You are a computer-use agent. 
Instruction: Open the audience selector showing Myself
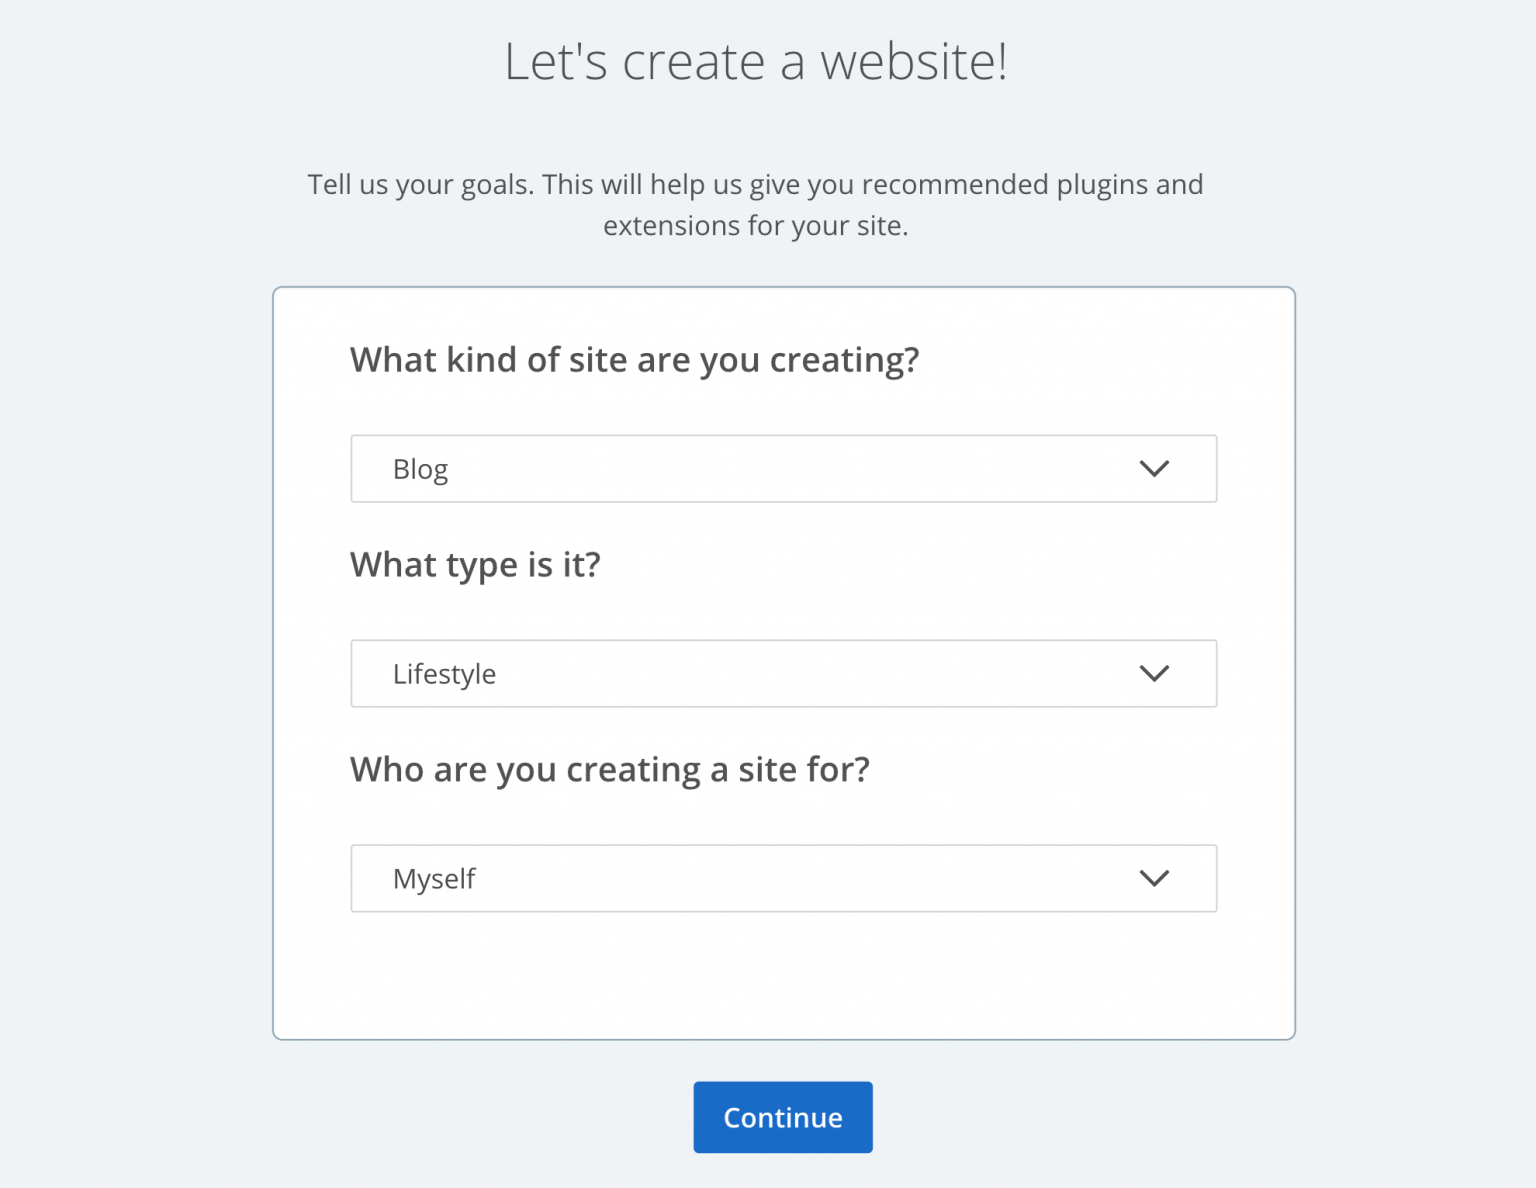pos(783,878)
